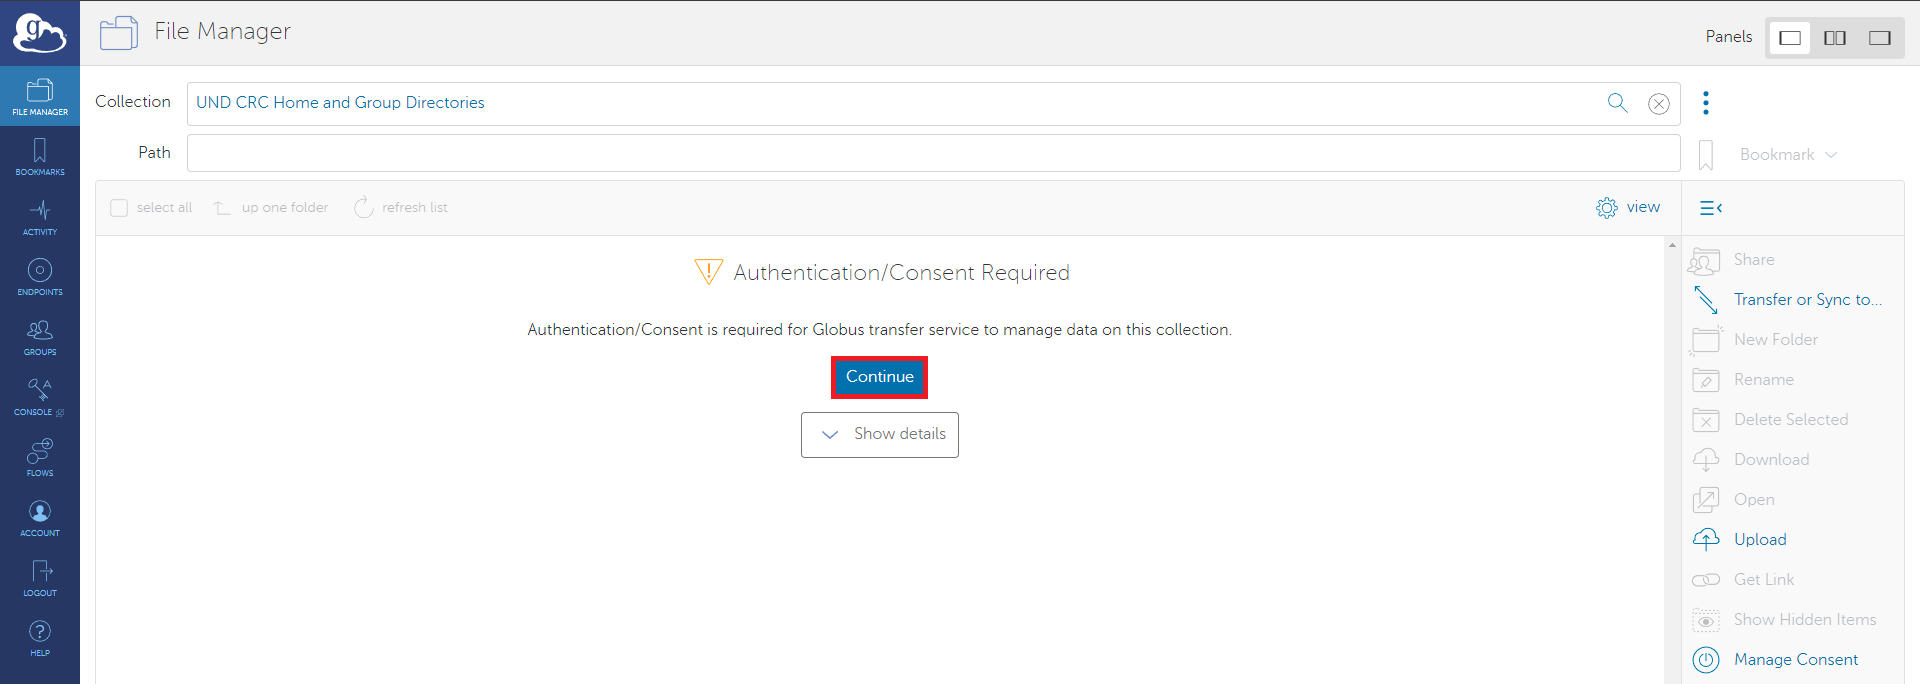
Task: Click into the Path input field
Action: (932, 154)
